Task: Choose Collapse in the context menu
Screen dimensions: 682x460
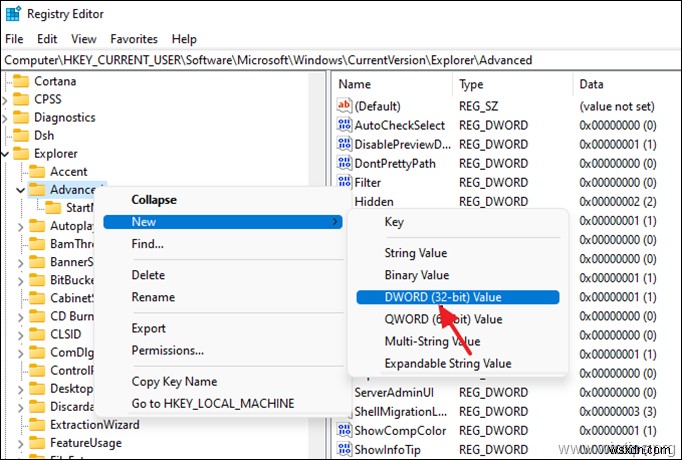Action: 223,200
